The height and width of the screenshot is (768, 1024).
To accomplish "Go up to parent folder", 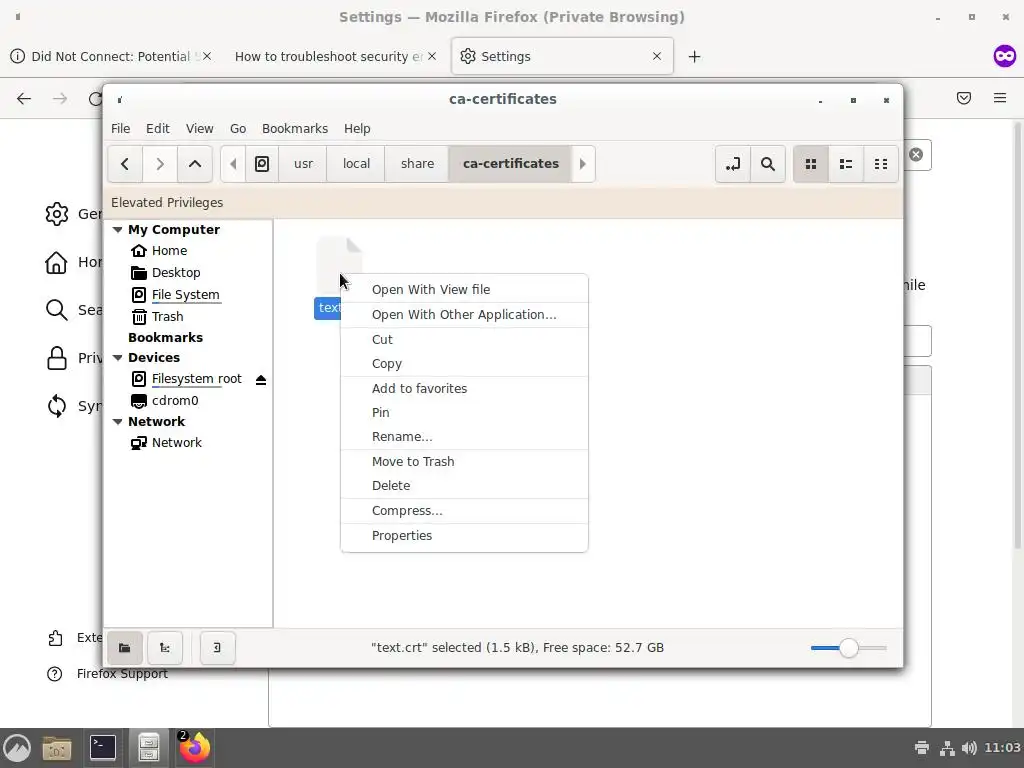I will click(195, 164).
